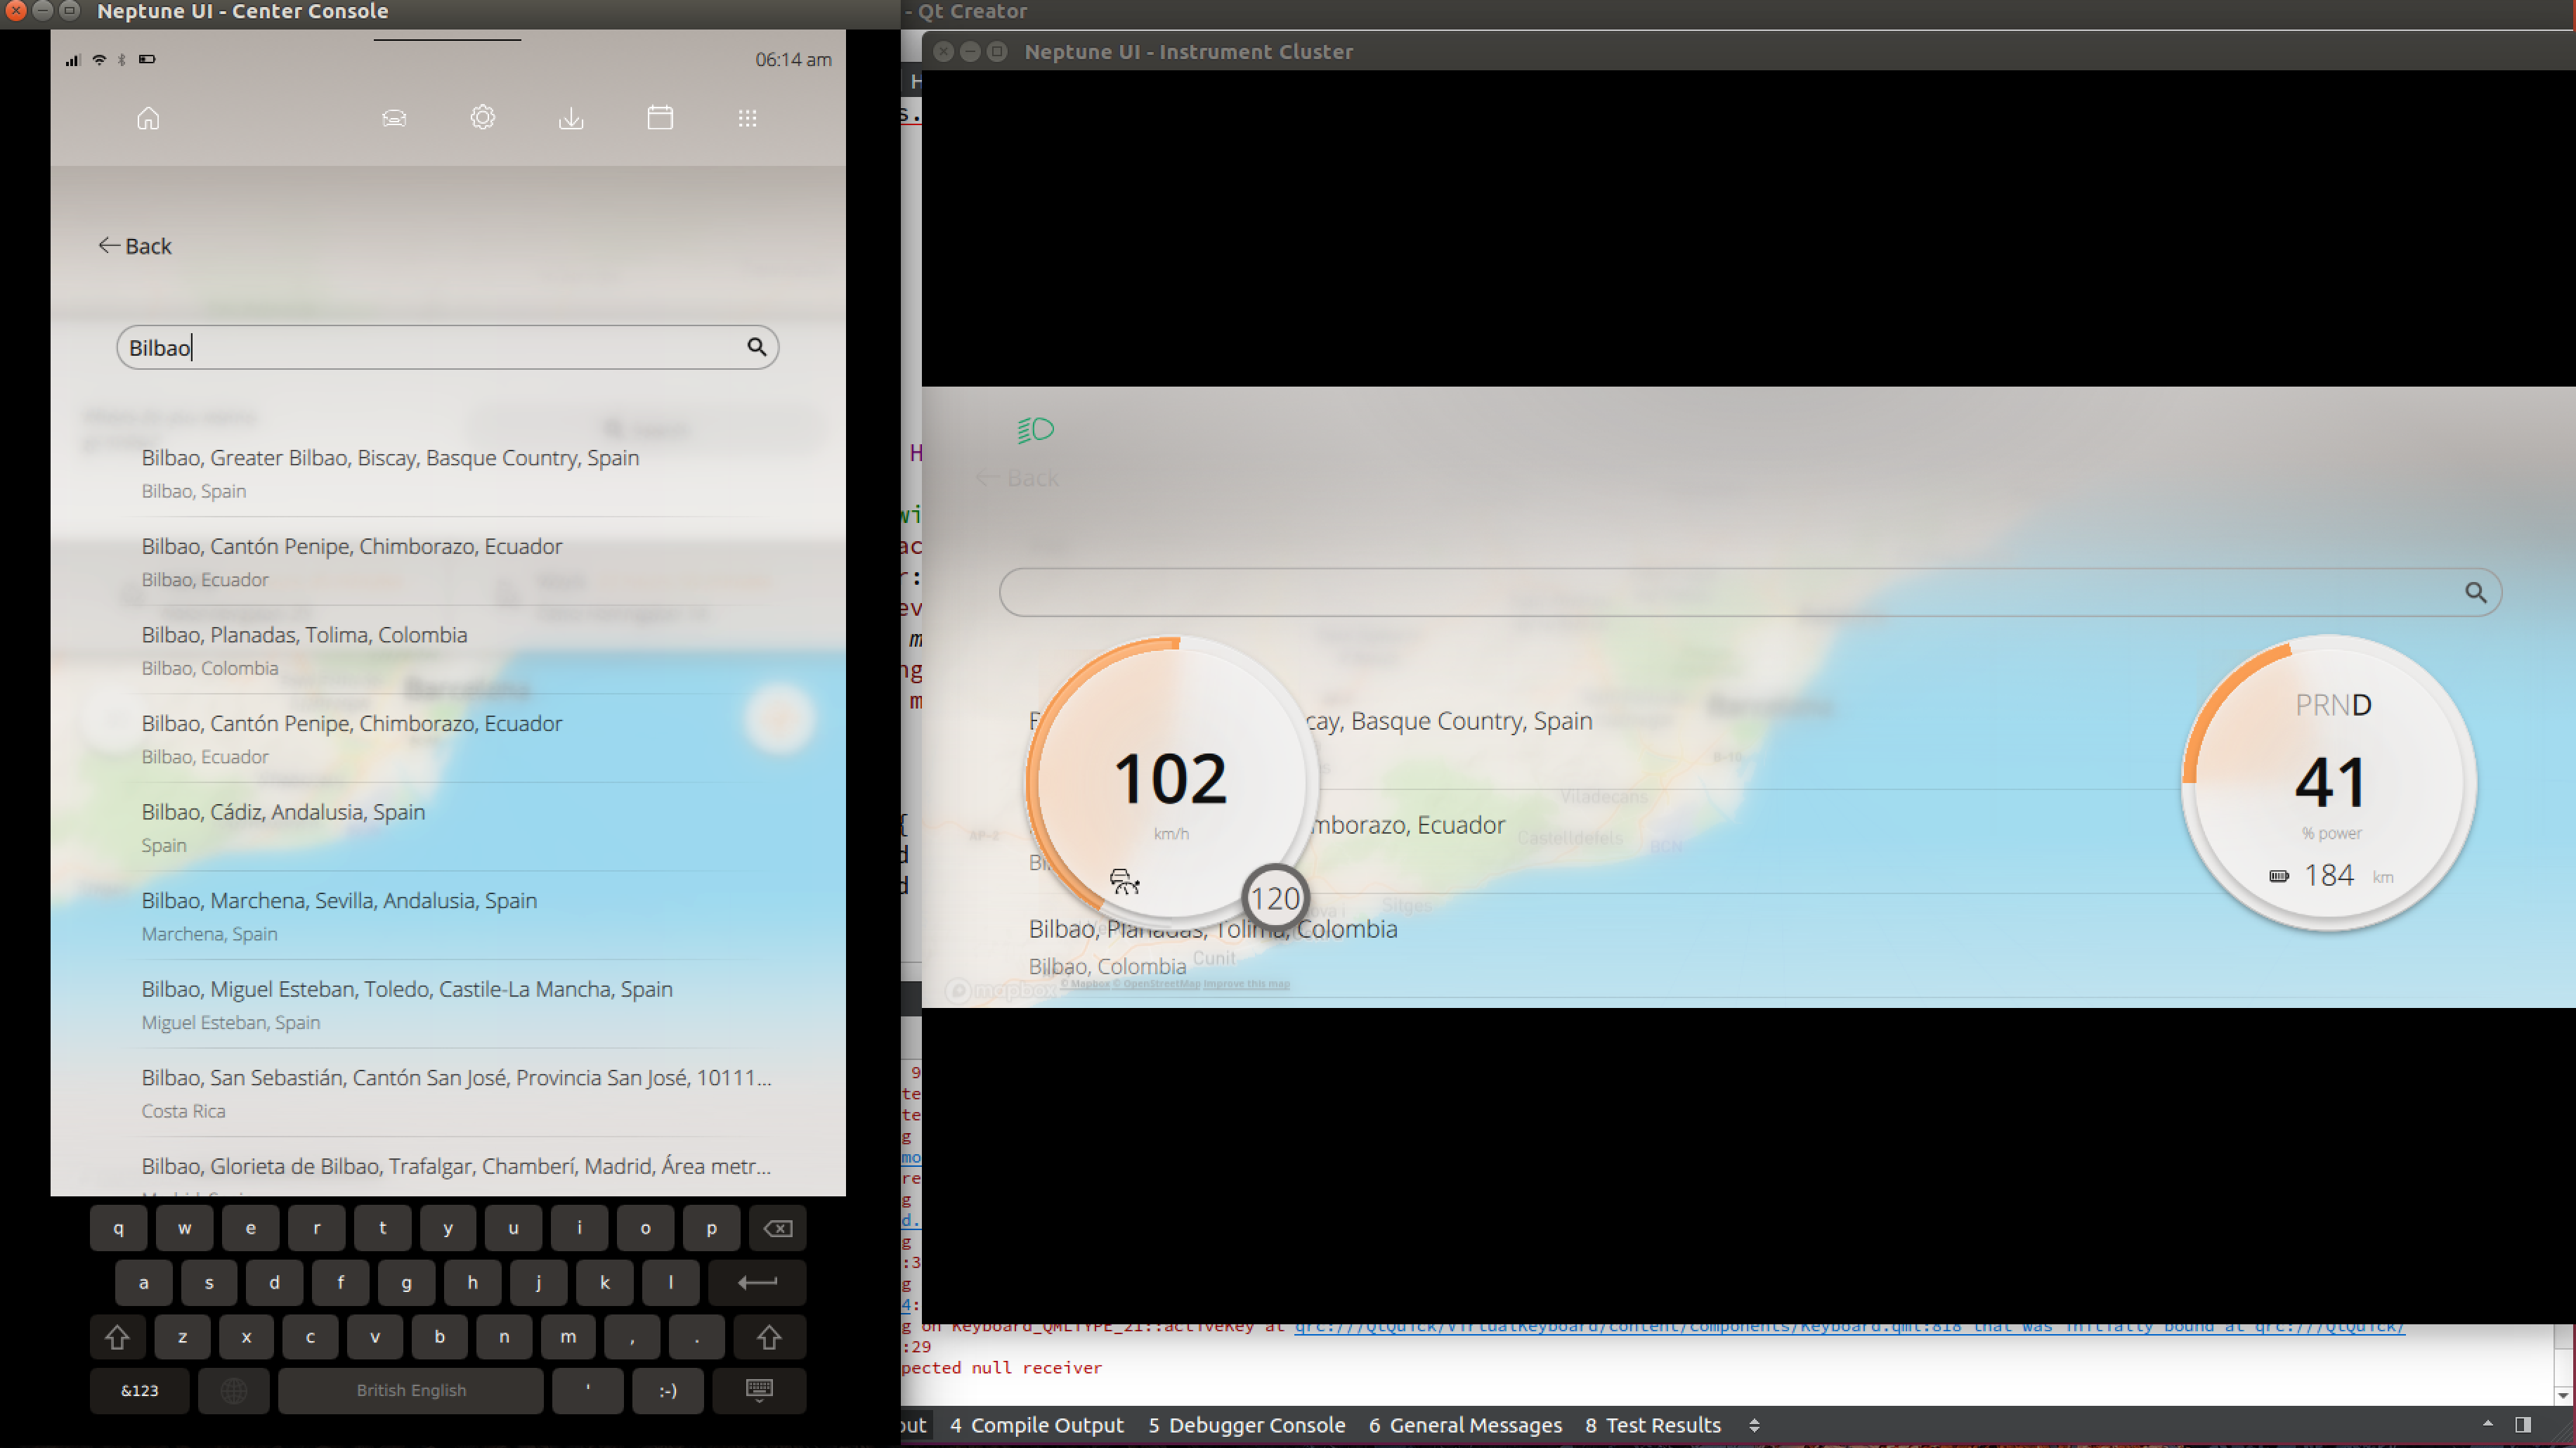Open the apps grid icon
The image size is (2576, 1448).
coord(747,118)
